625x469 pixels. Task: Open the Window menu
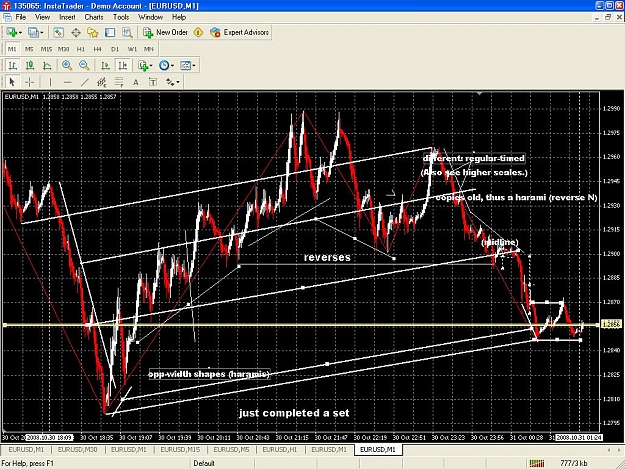(150, 17)
